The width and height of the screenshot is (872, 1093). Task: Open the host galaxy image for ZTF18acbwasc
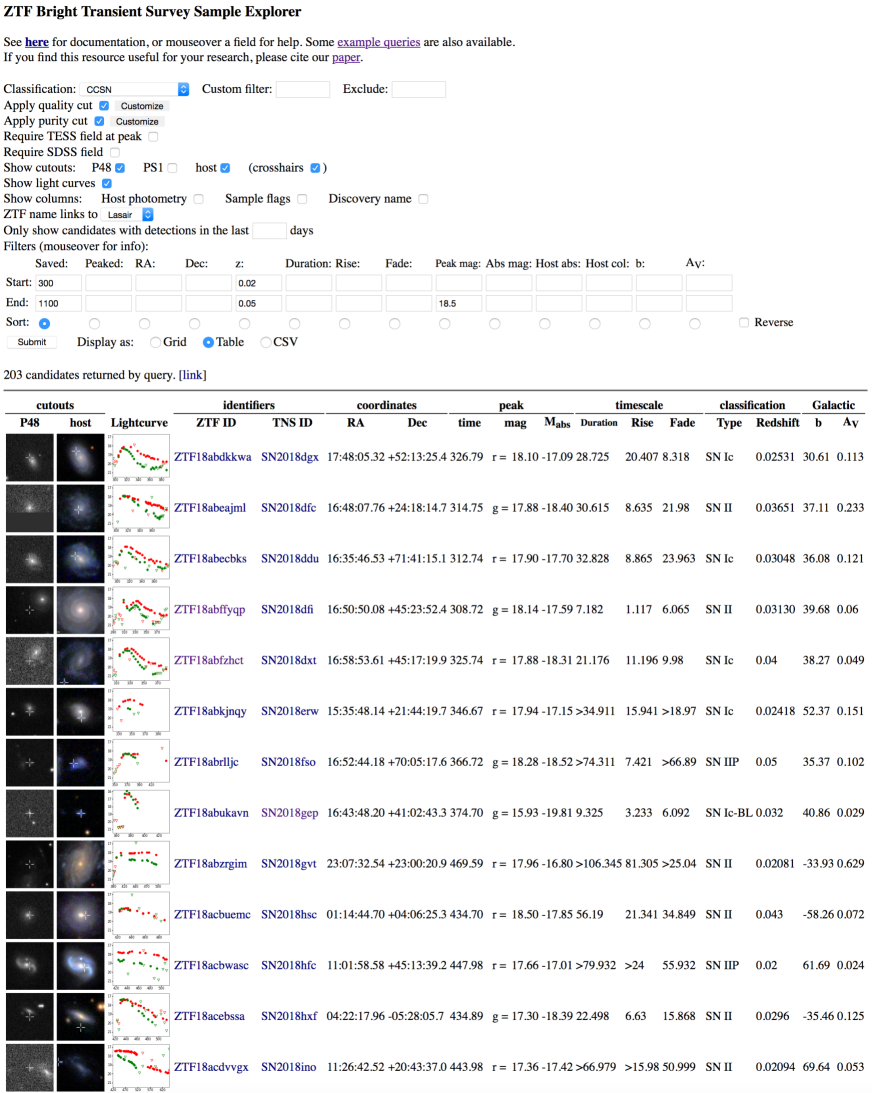point(81,965)
